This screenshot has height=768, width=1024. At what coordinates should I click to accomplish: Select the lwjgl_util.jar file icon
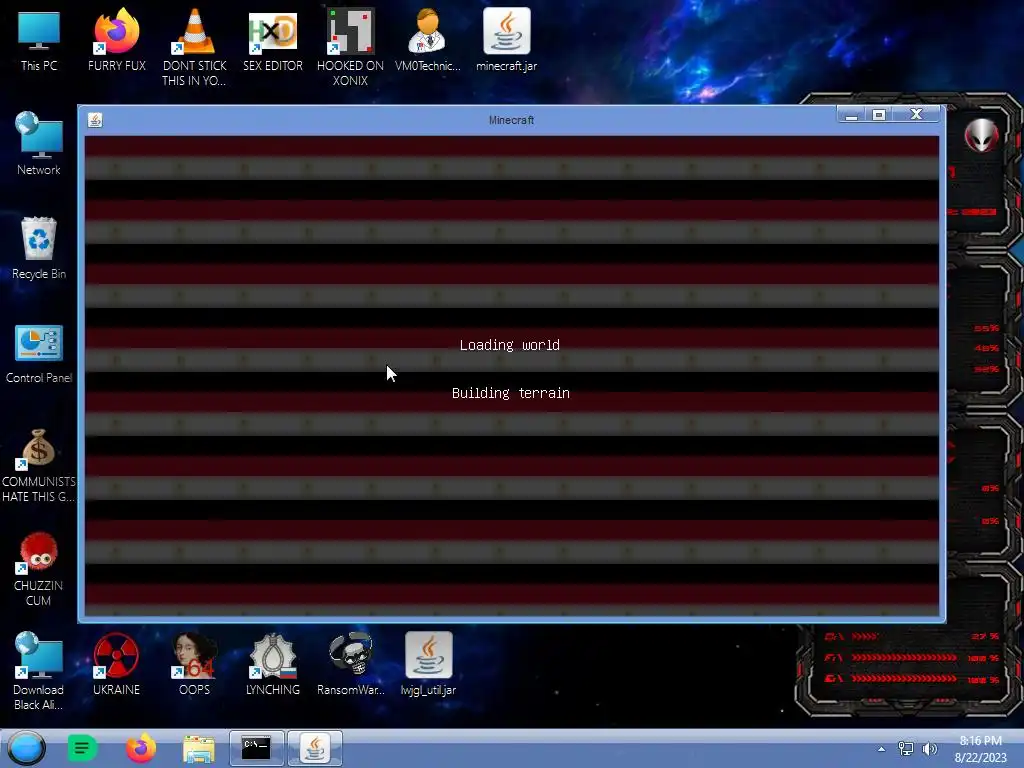pos(428,664)
